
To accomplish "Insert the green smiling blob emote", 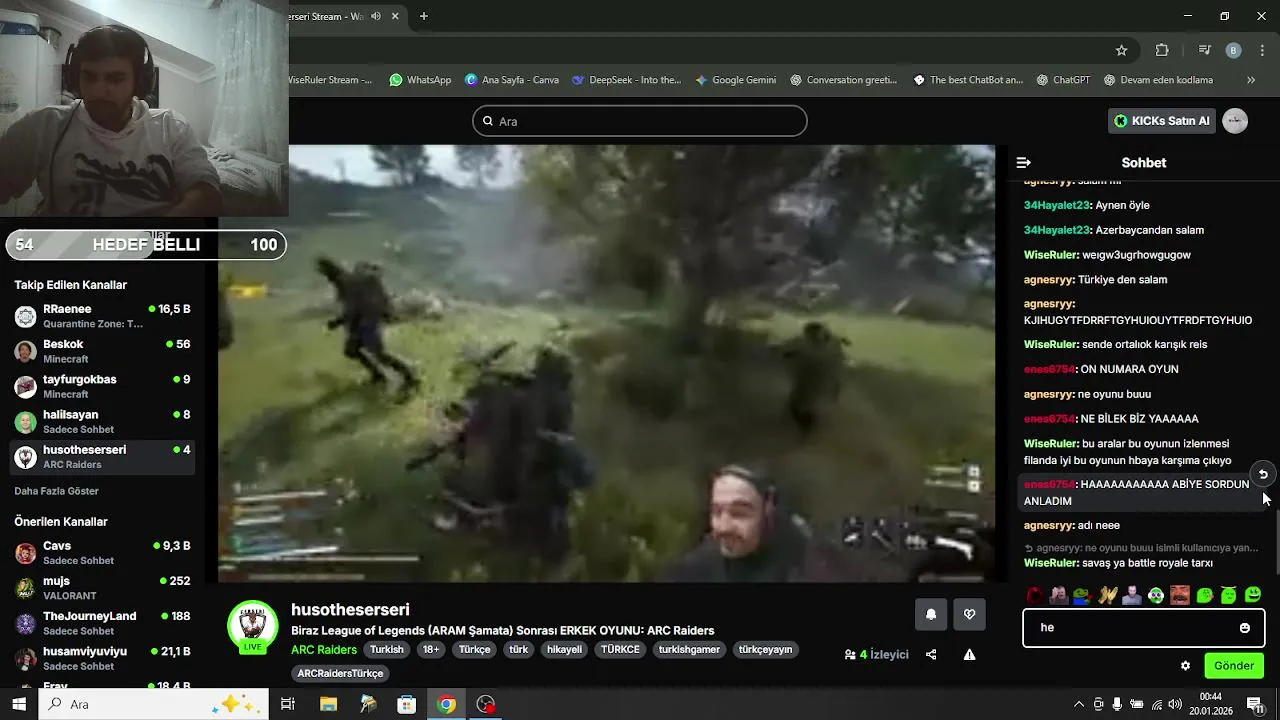I will 1252,595.
